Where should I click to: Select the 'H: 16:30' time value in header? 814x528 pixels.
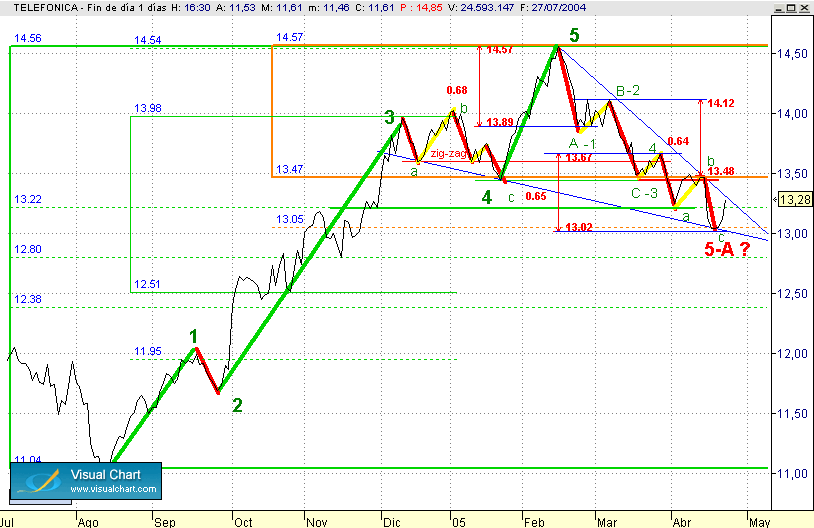point(191,8)
